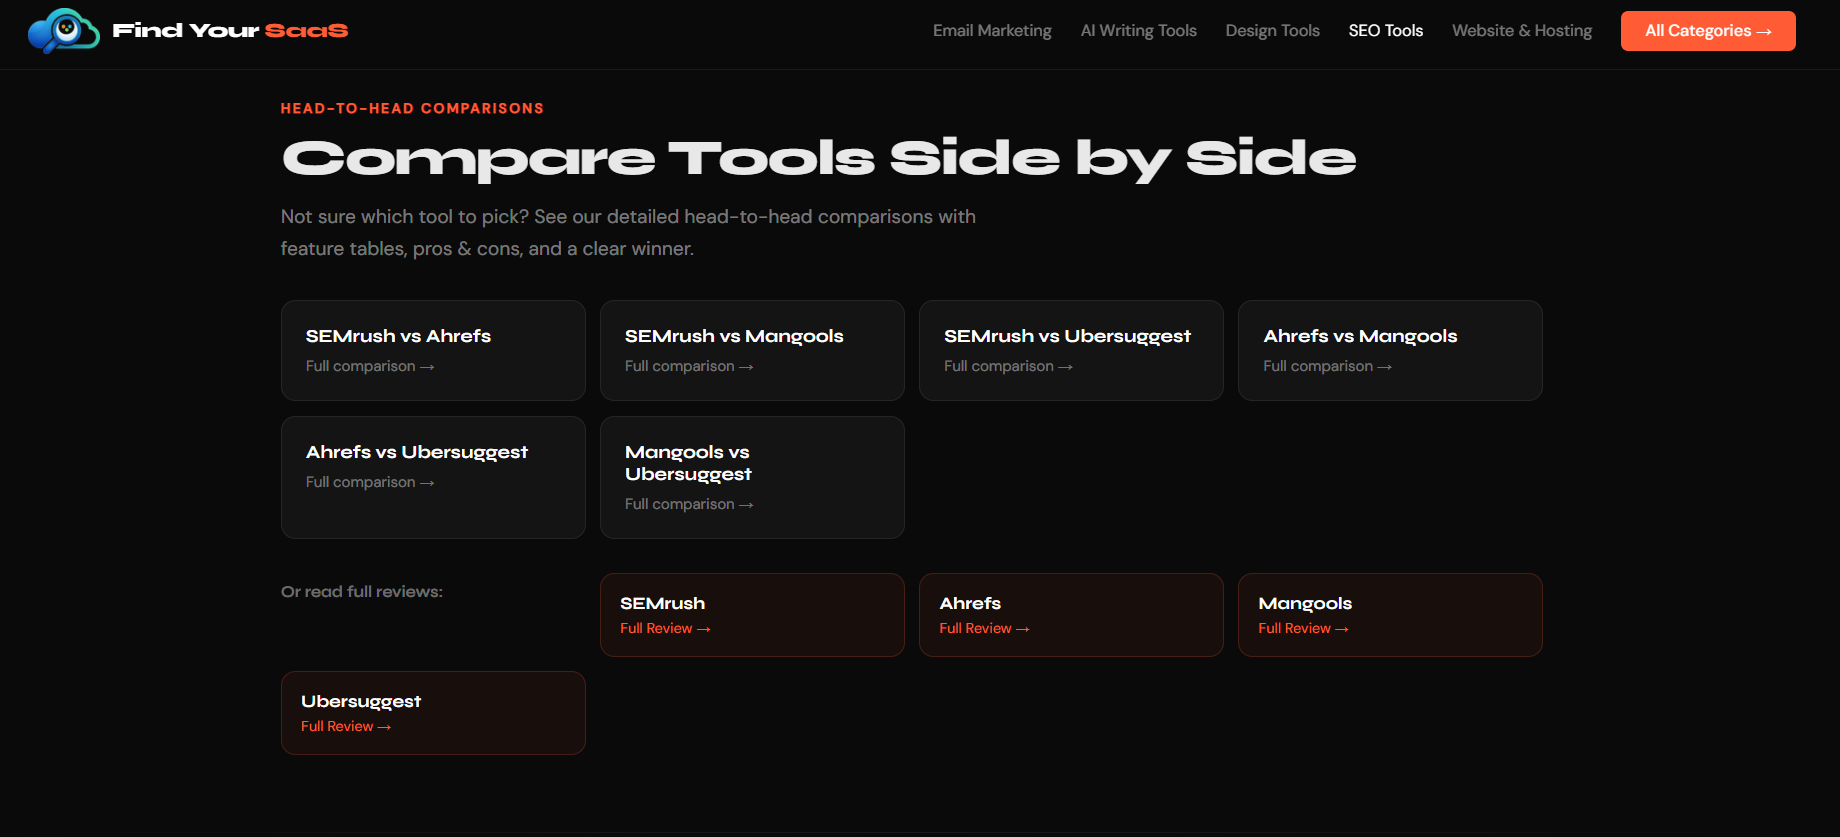The image size is (1840, 837).
Task: Click Full comparison under SEMrush vs Ubersuggest
Action: pyautogui.click(x=1008, y=366)
